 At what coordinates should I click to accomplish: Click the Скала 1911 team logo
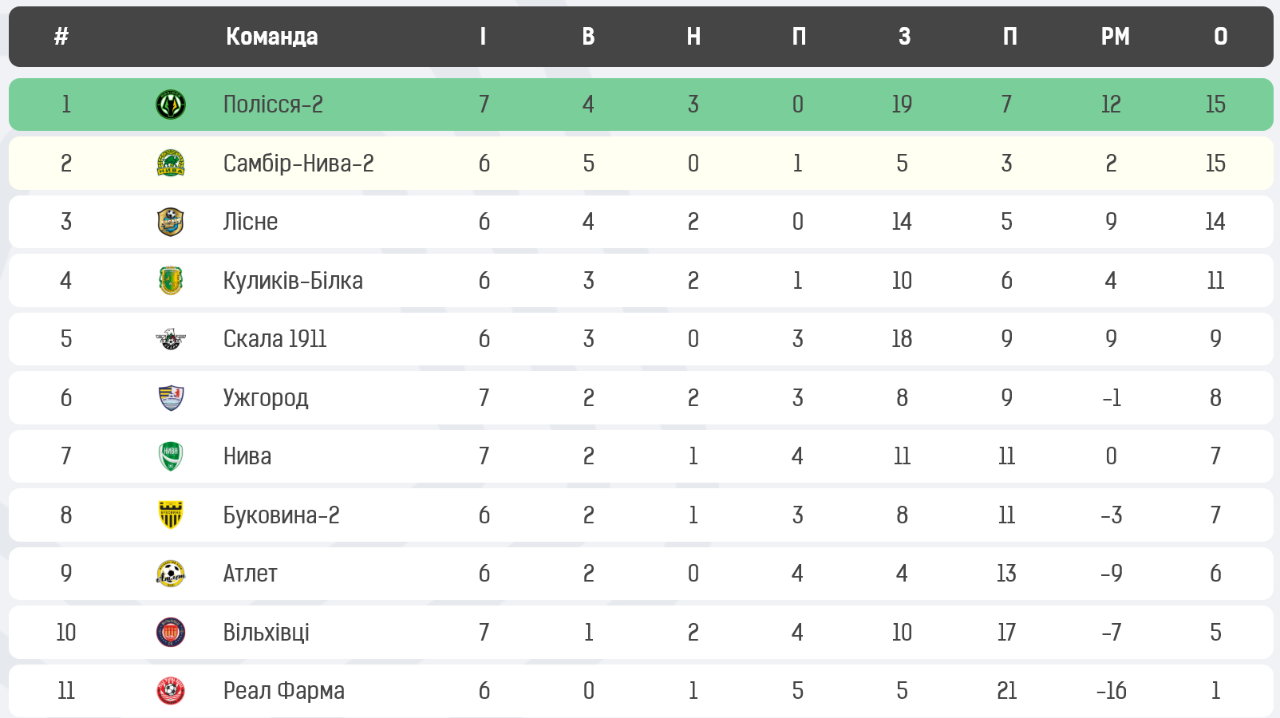pos(171,339)
